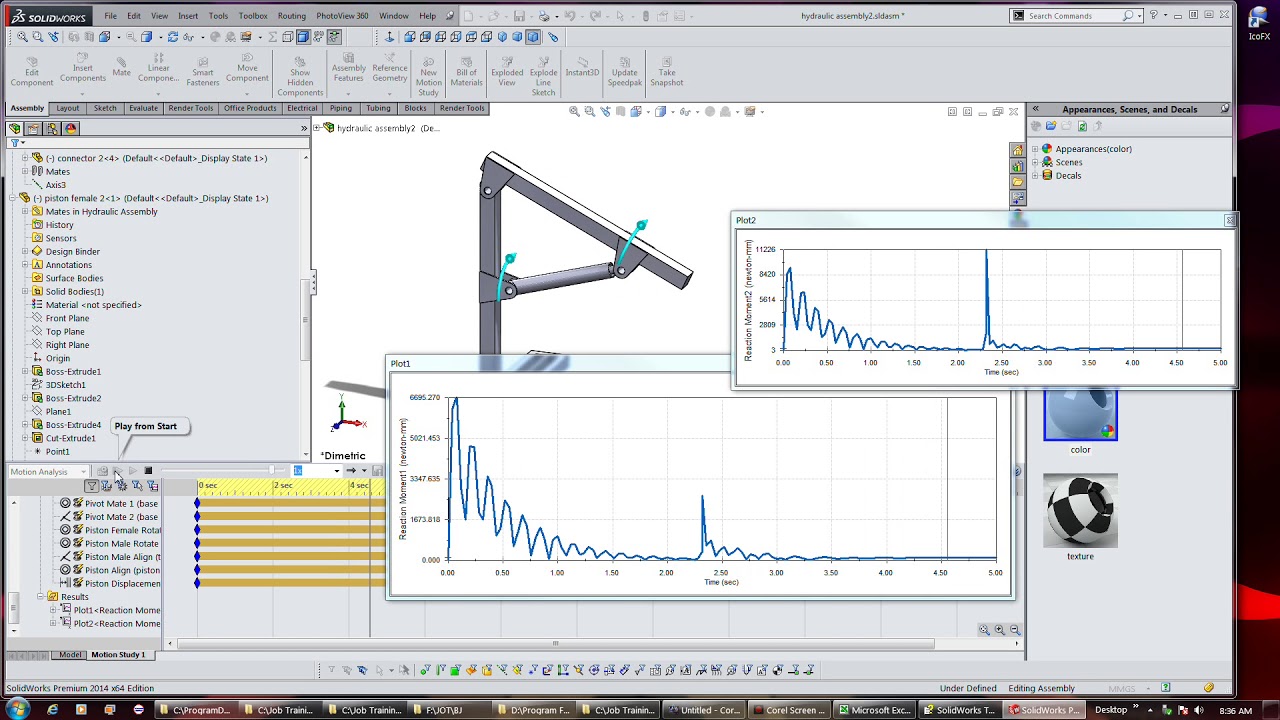
Task: Select Pivot Mate 1 in motion tree
Action: click(x=121, y=503)
